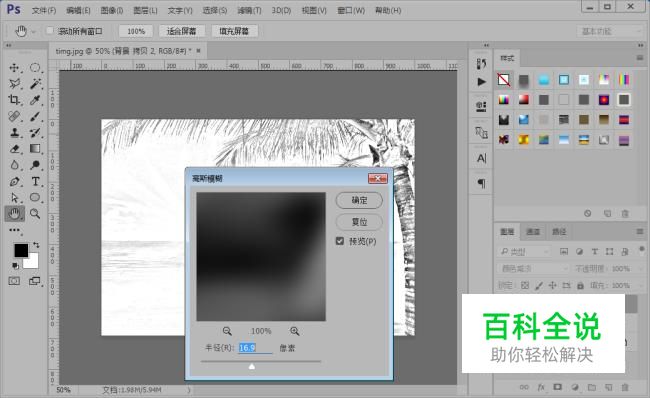Select the Clone Stamp tool

(14, 133)
